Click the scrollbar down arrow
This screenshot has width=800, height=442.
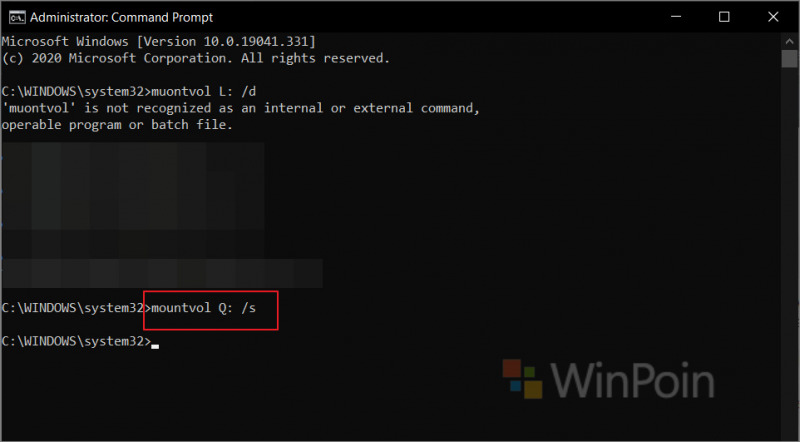tap(789, 432)
